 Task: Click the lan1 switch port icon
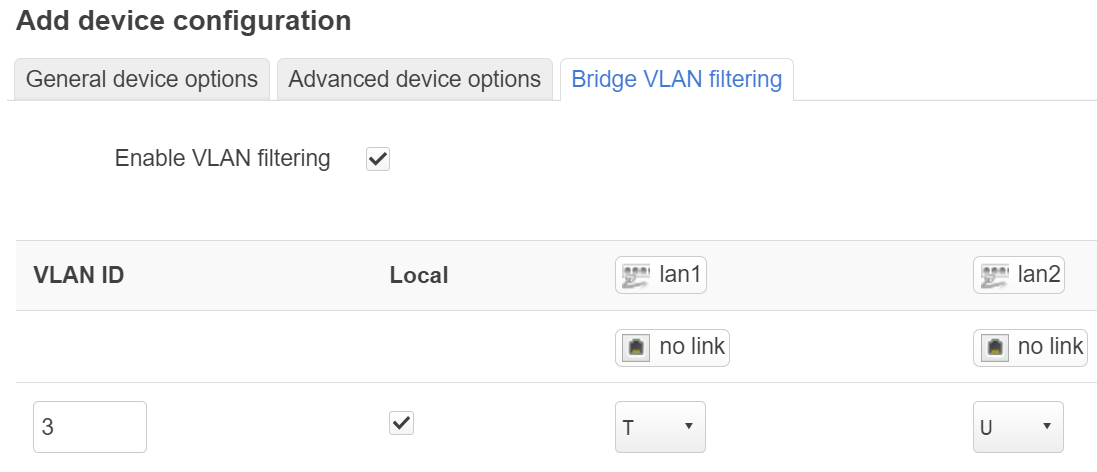coord(635,276)
